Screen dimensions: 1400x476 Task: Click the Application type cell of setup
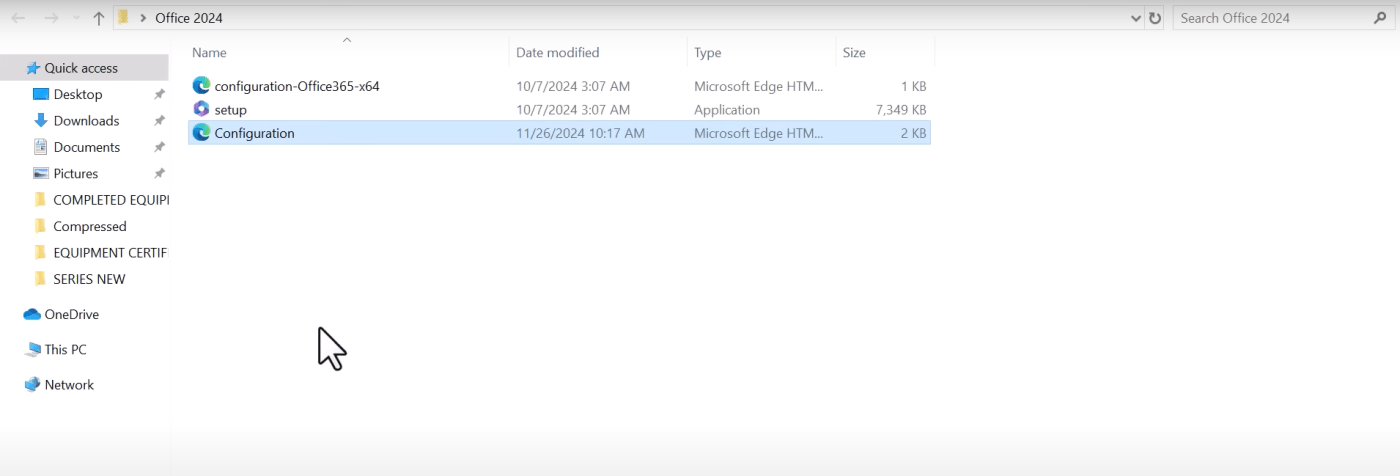727,110
